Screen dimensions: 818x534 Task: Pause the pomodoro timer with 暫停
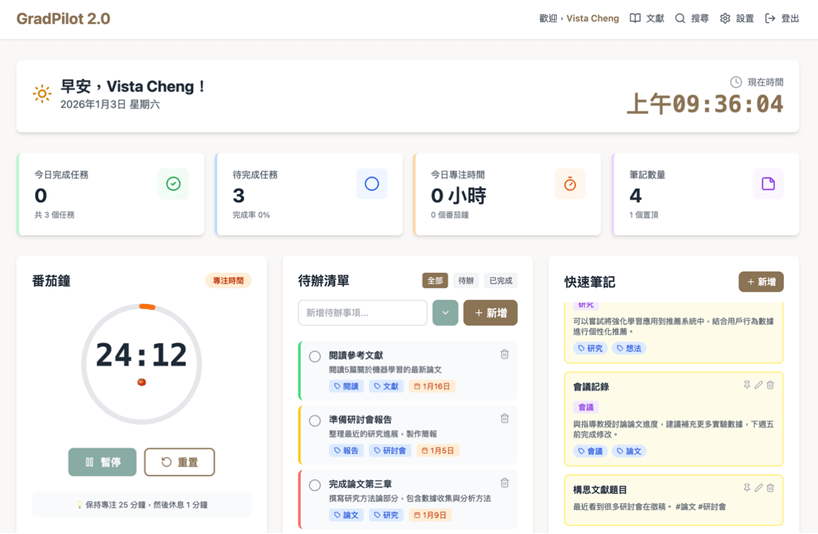(x=102, y=462)
